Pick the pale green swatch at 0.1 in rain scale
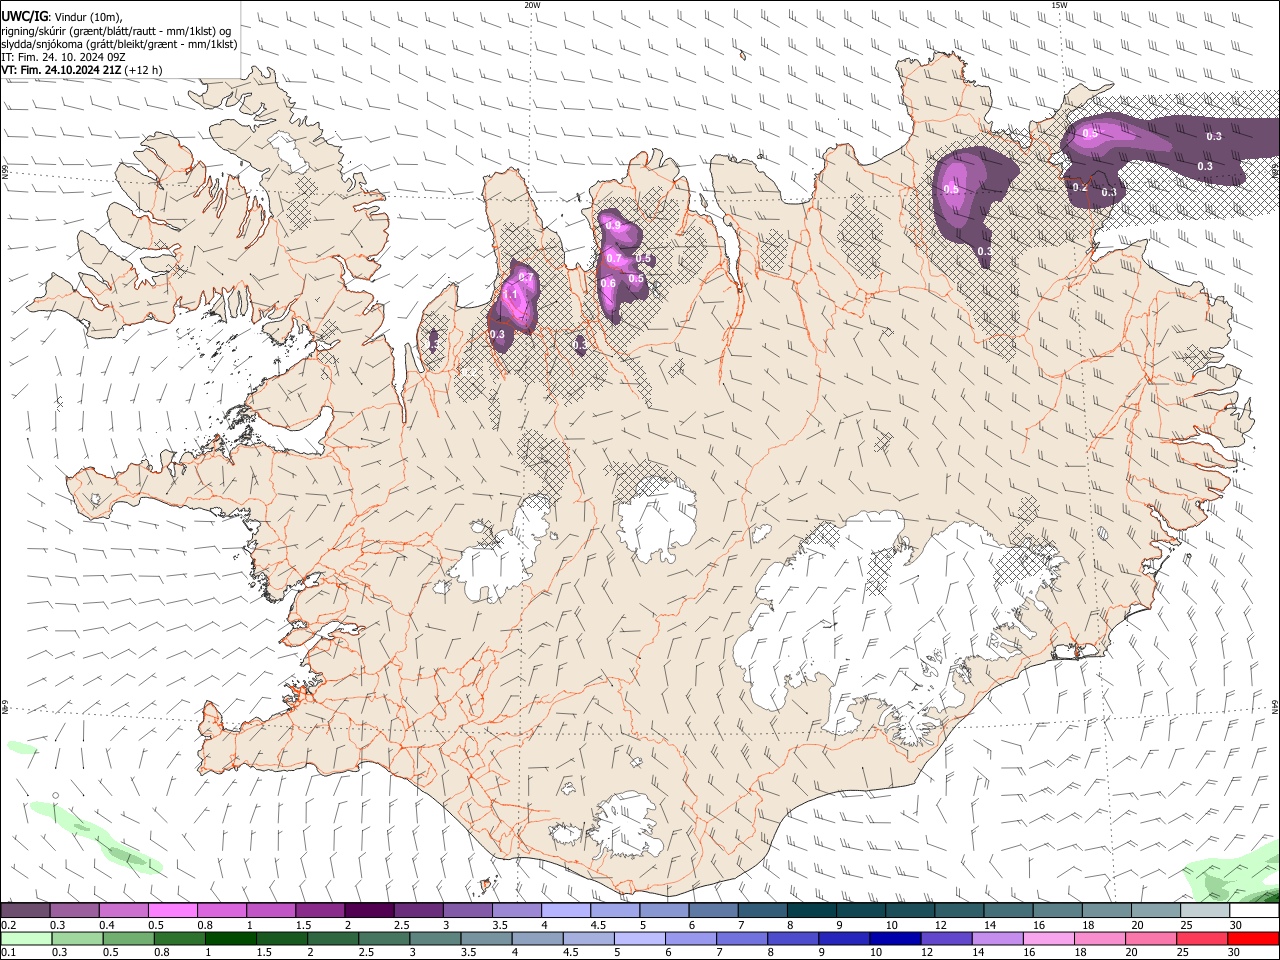Viewport: 1280px width, 960px height. click(25, 938)
